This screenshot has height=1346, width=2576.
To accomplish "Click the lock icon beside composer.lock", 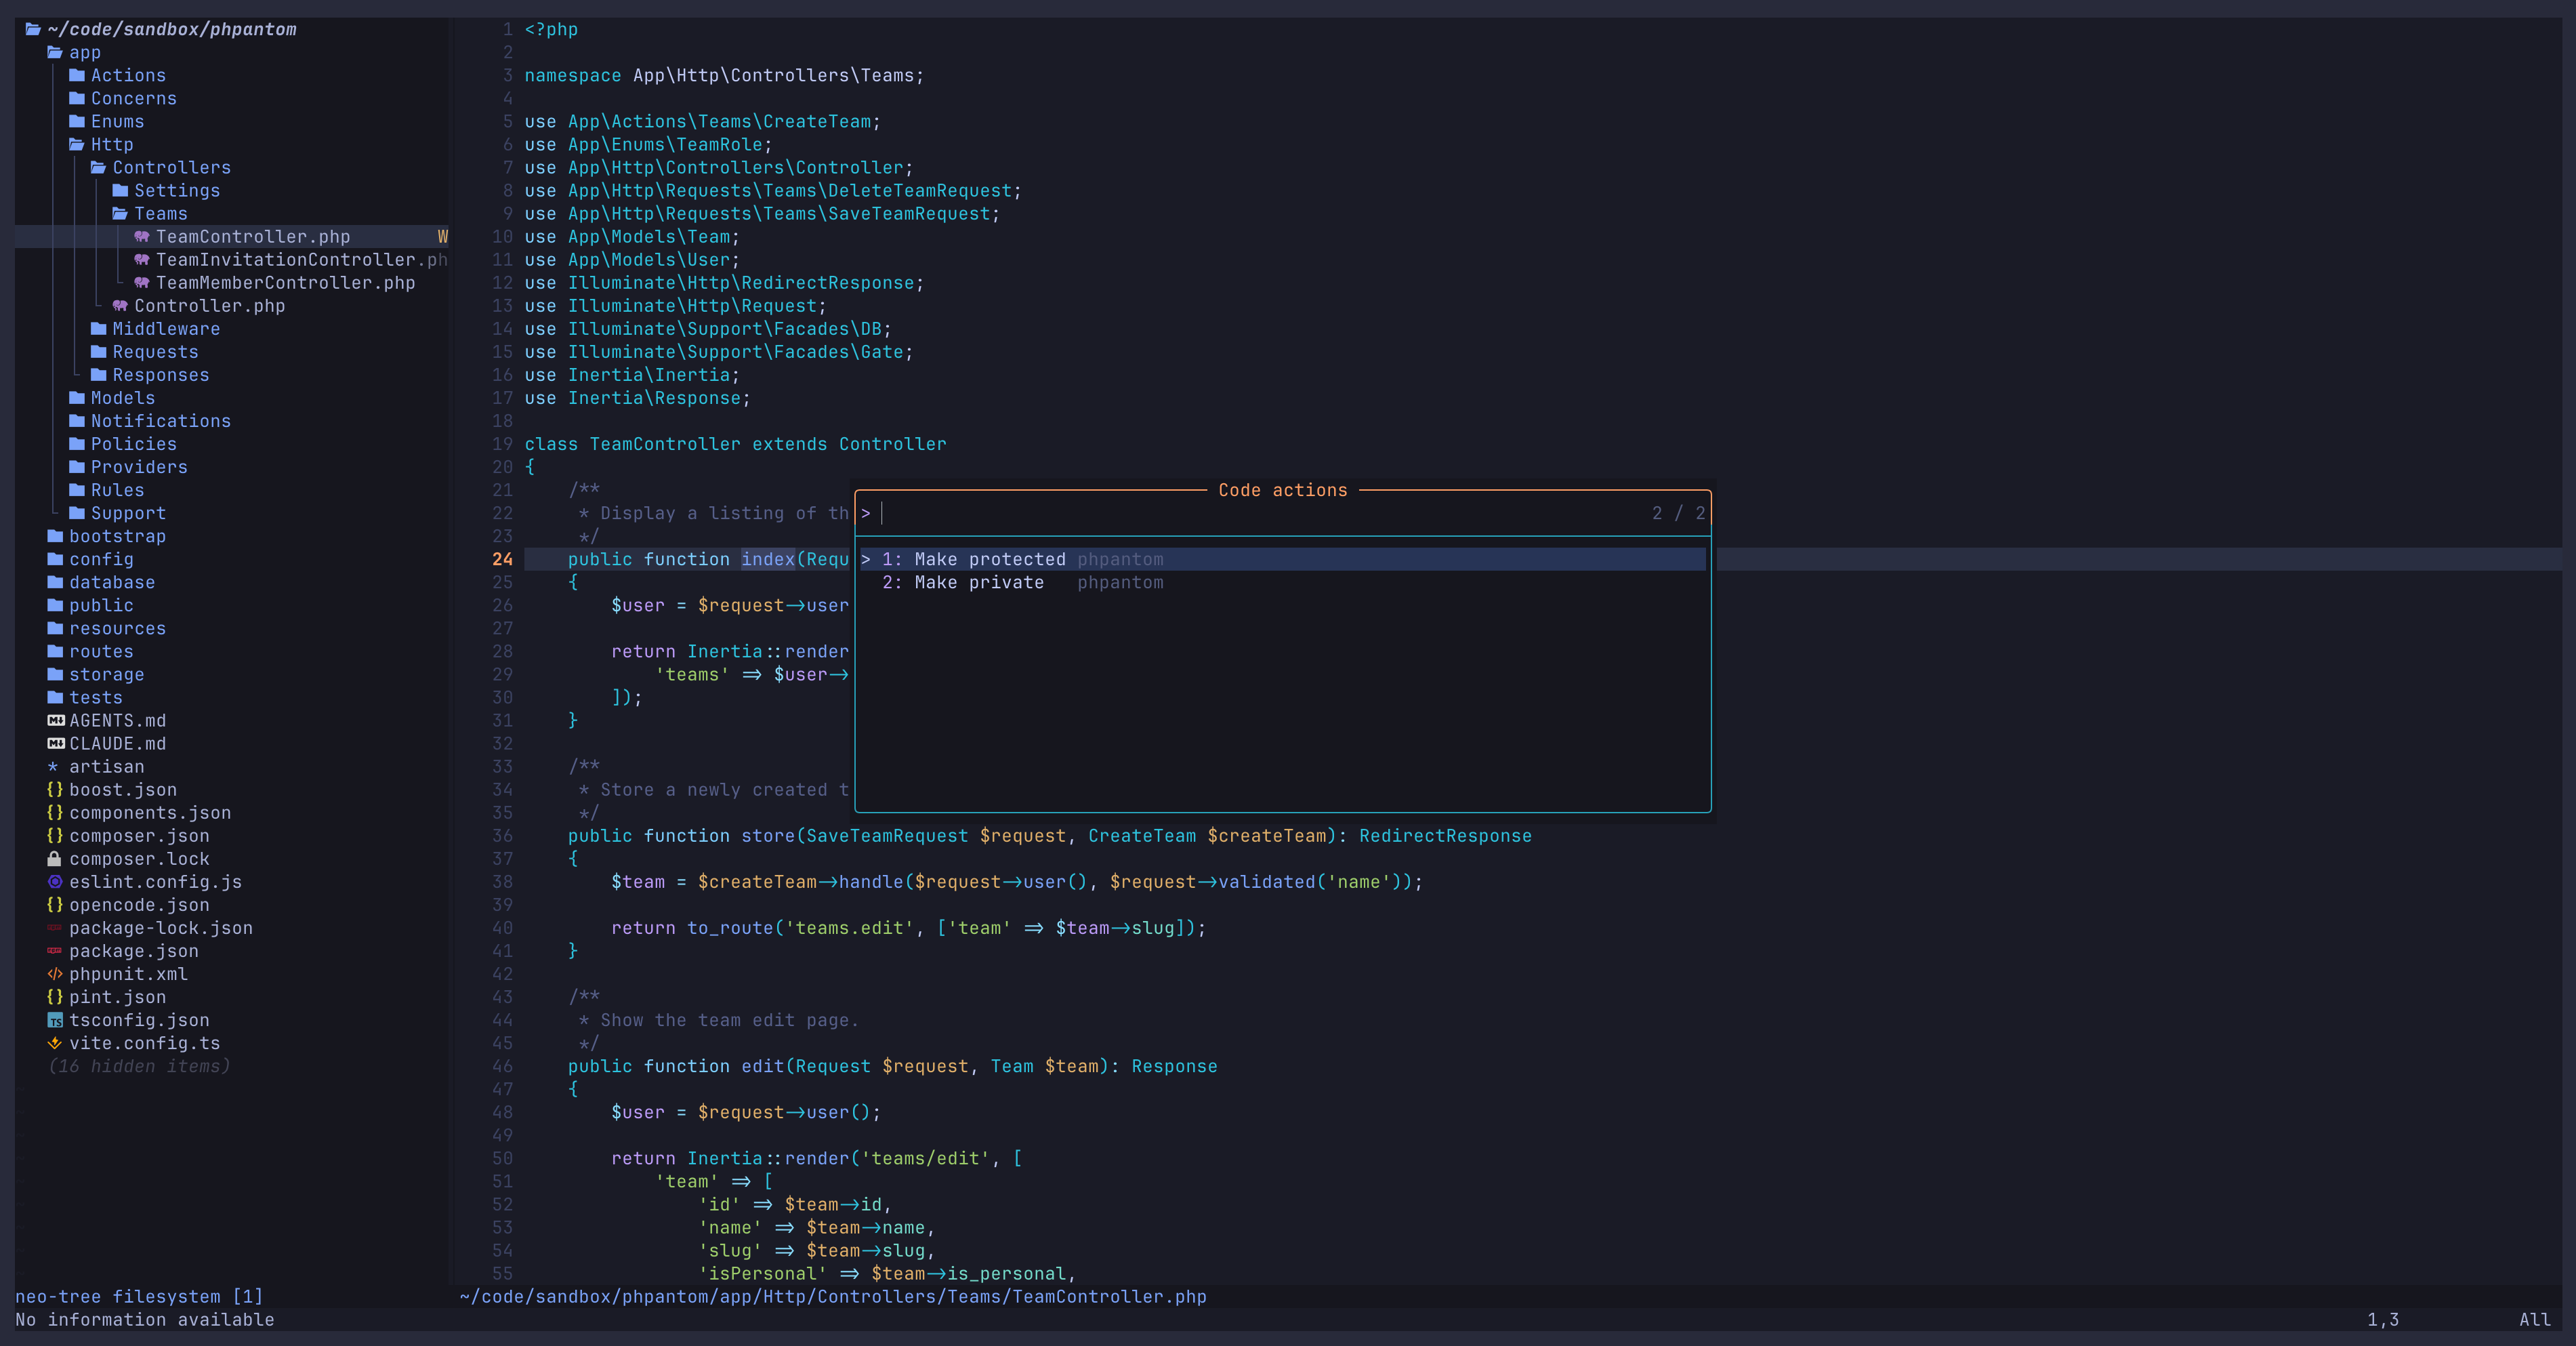I will coord(55,859).
